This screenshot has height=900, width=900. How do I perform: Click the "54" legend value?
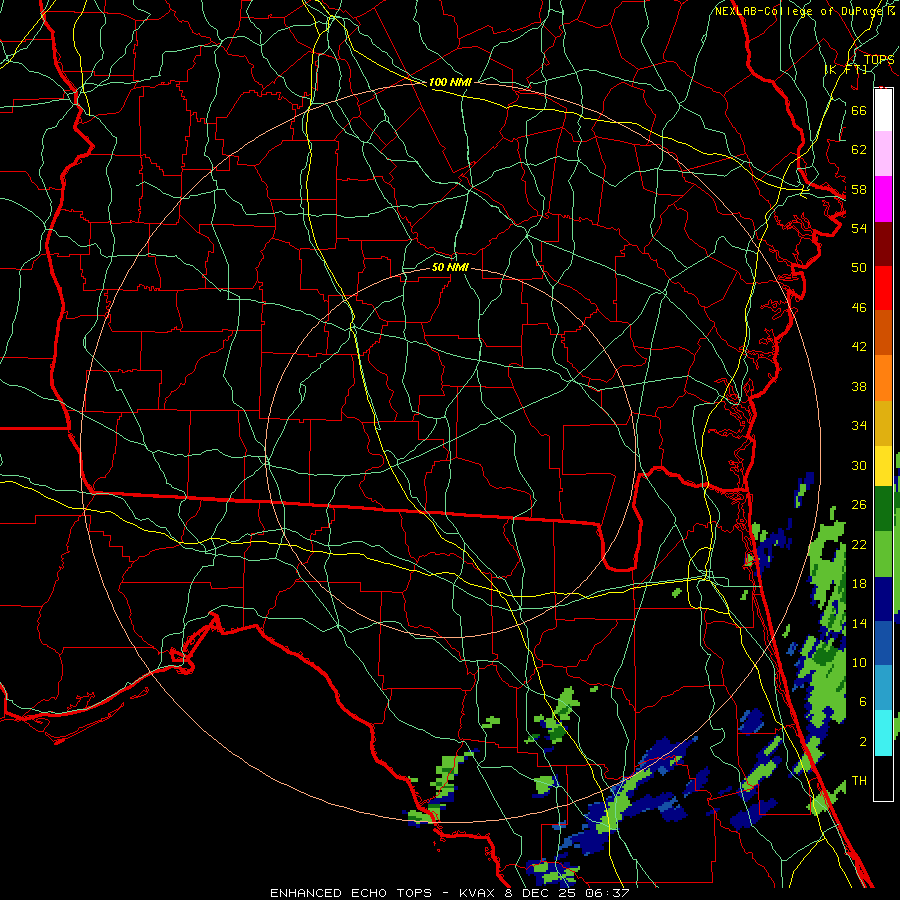(x=859, y=228)
